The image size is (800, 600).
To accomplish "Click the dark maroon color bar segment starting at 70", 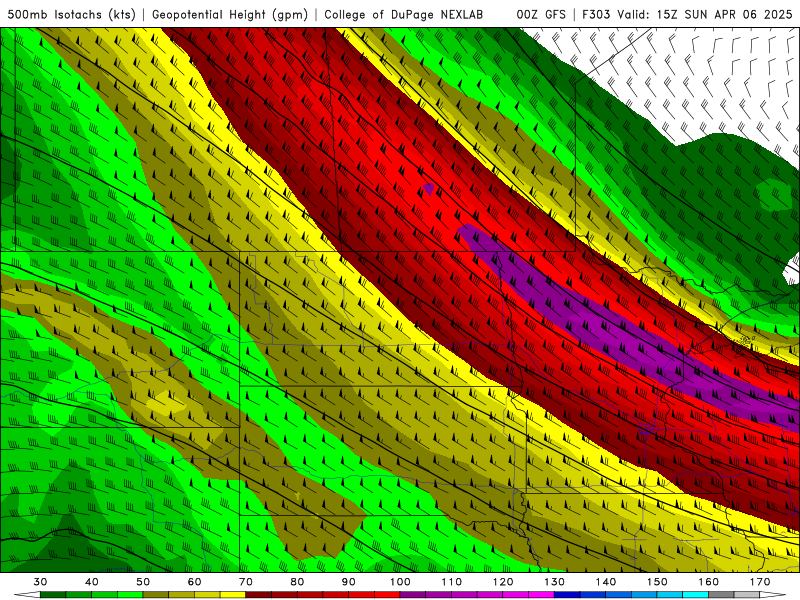I will coord(259,595).
